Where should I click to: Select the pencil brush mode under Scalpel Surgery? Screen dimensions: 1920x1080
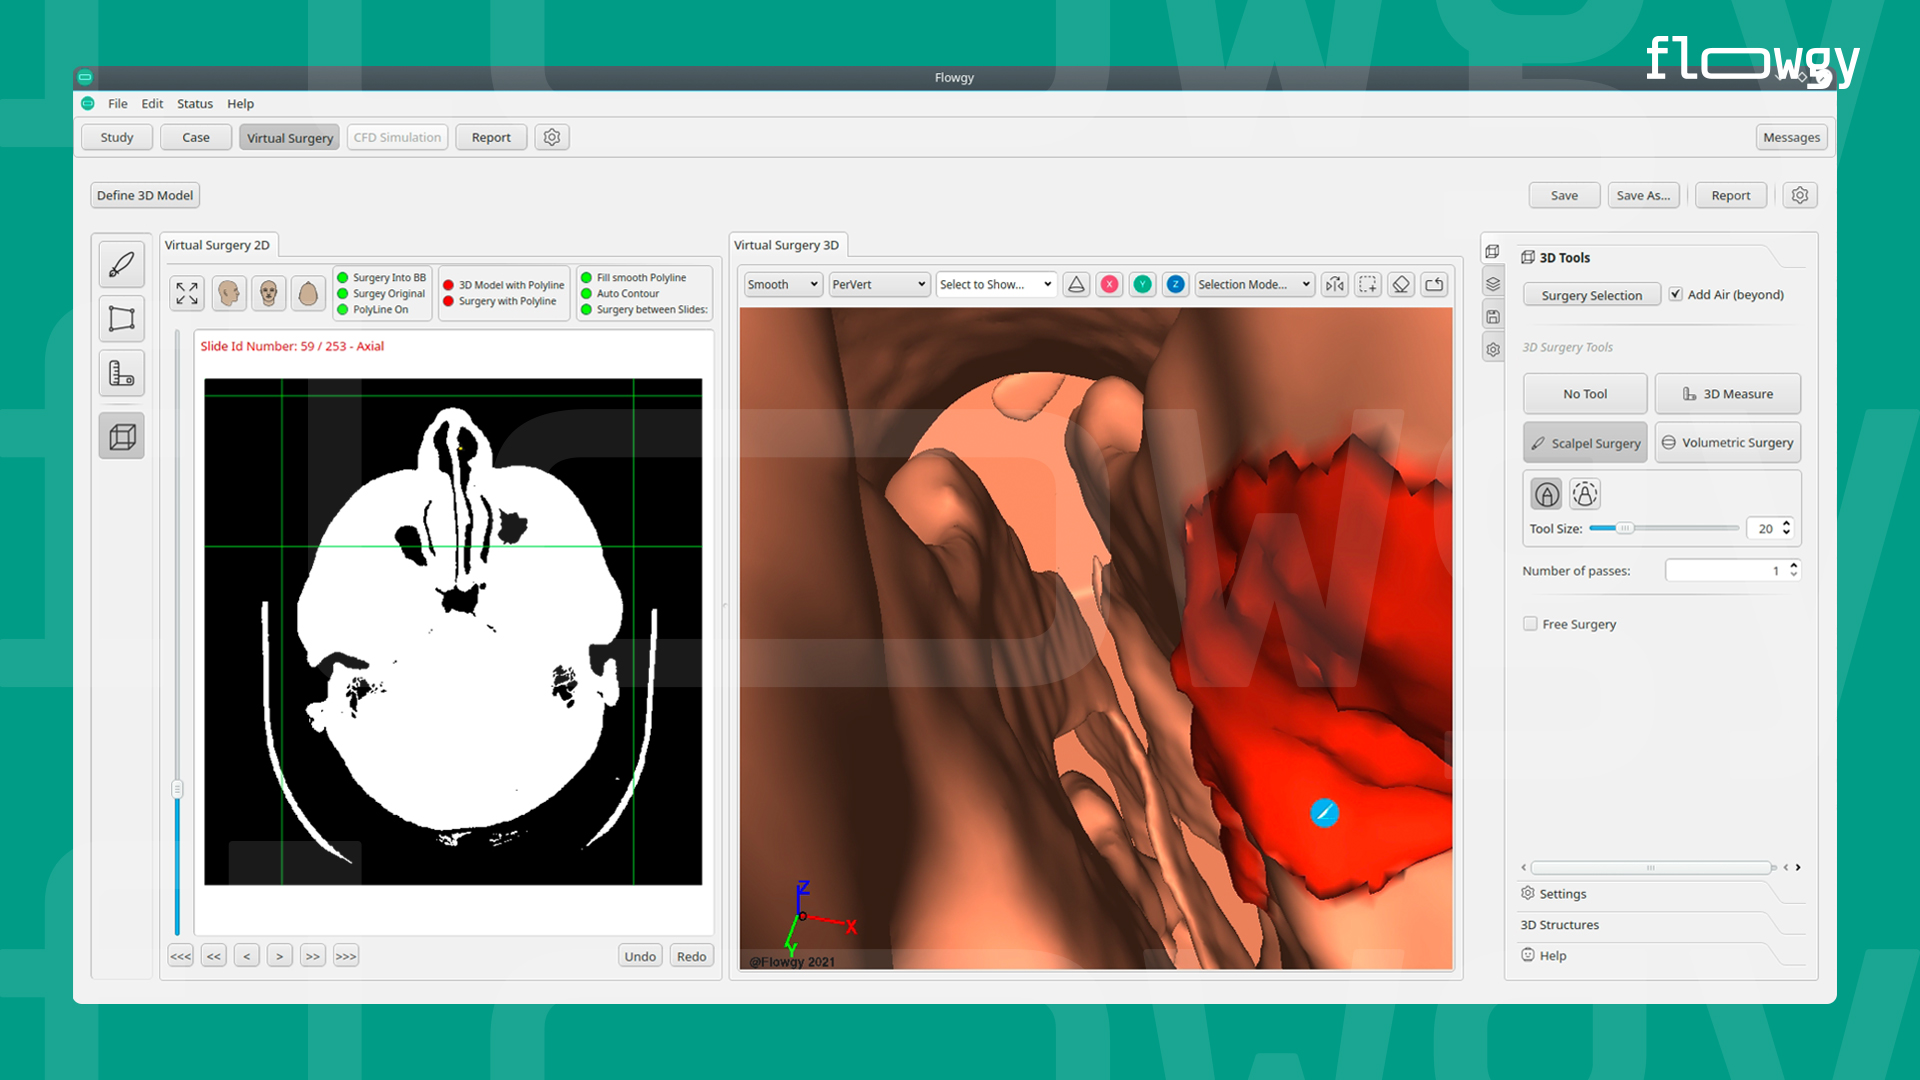click(1546, 493)
